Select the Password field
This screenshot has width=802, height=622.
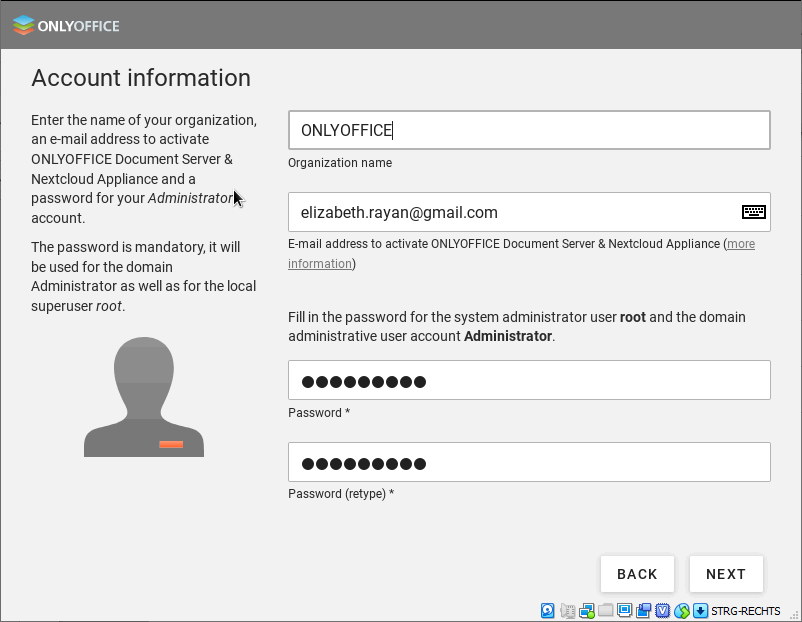coord(529,381)
